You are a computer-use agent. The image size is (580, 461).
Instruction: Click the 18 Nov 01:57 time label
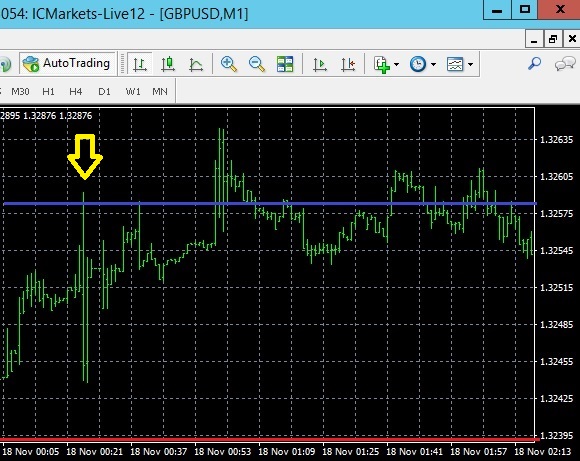click(479, 452)
